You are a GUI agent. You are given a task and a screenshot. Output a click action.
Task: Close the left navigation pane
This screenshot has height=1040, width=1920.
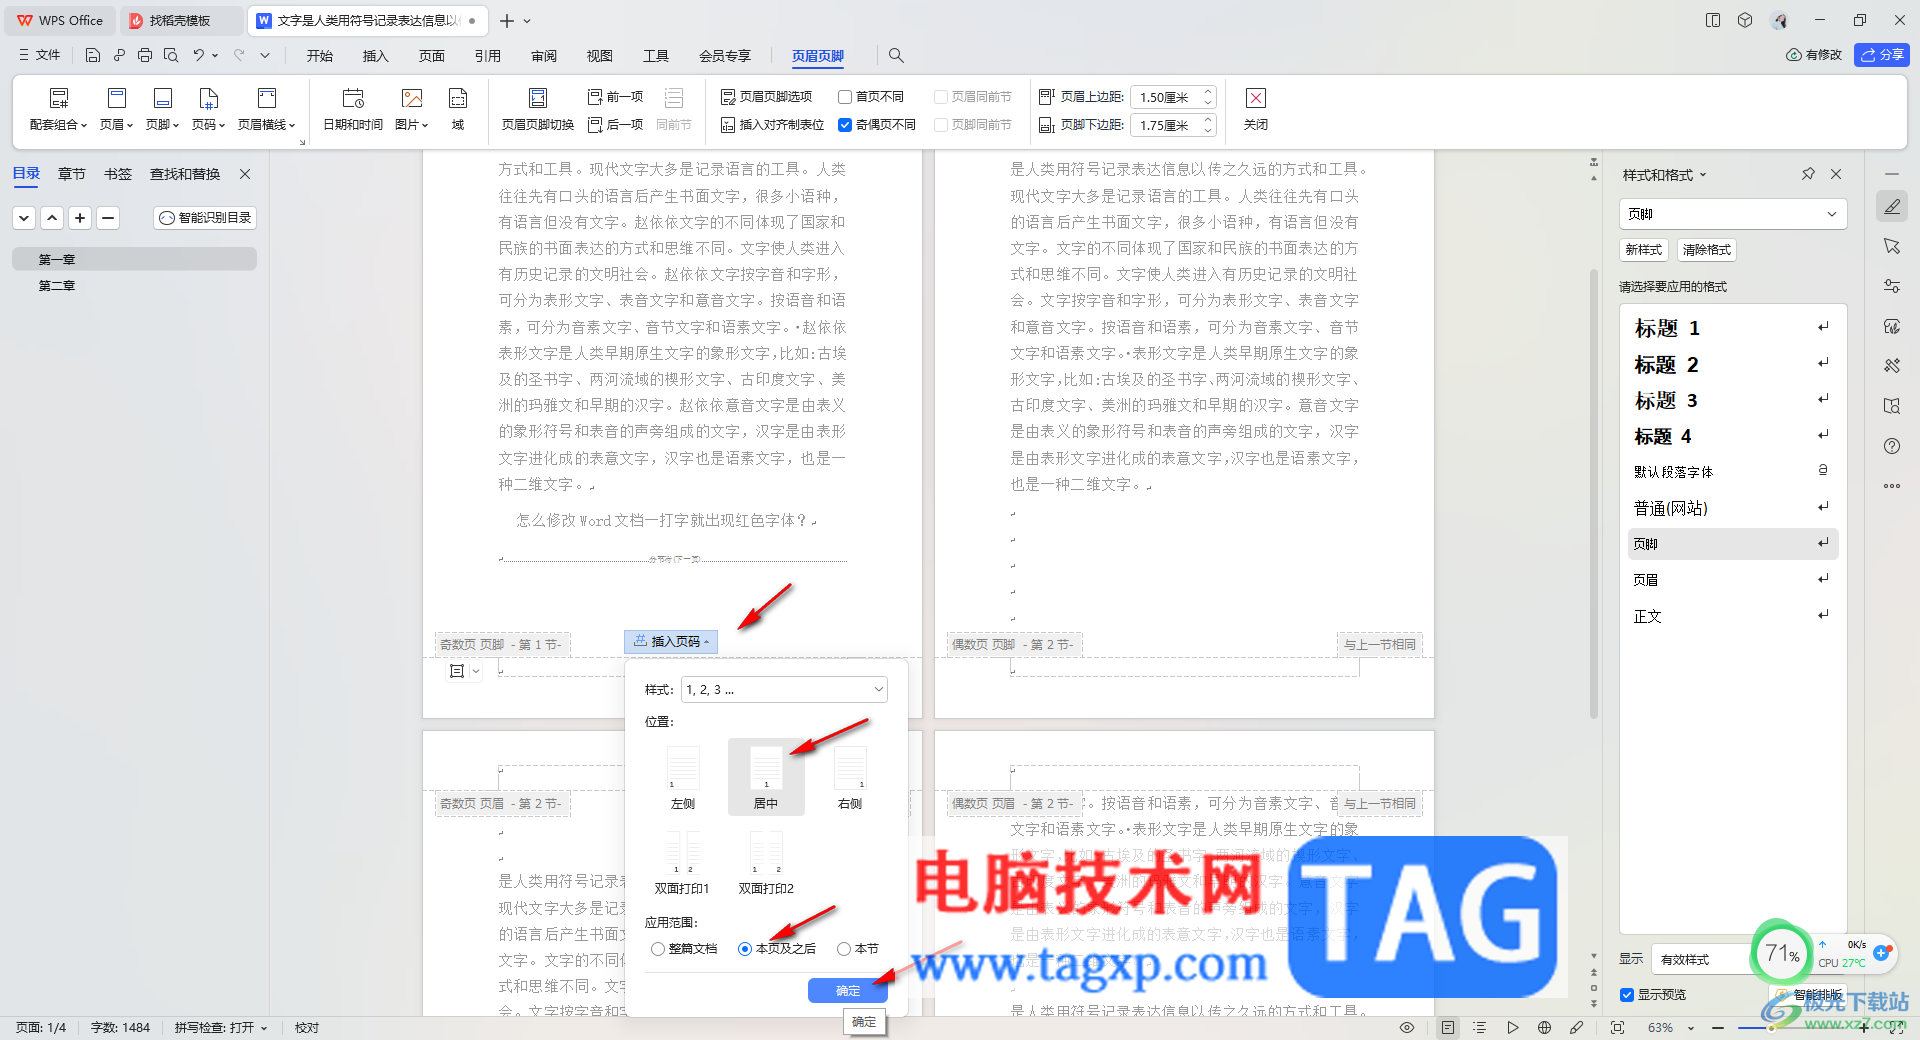(x=245, y=174)
